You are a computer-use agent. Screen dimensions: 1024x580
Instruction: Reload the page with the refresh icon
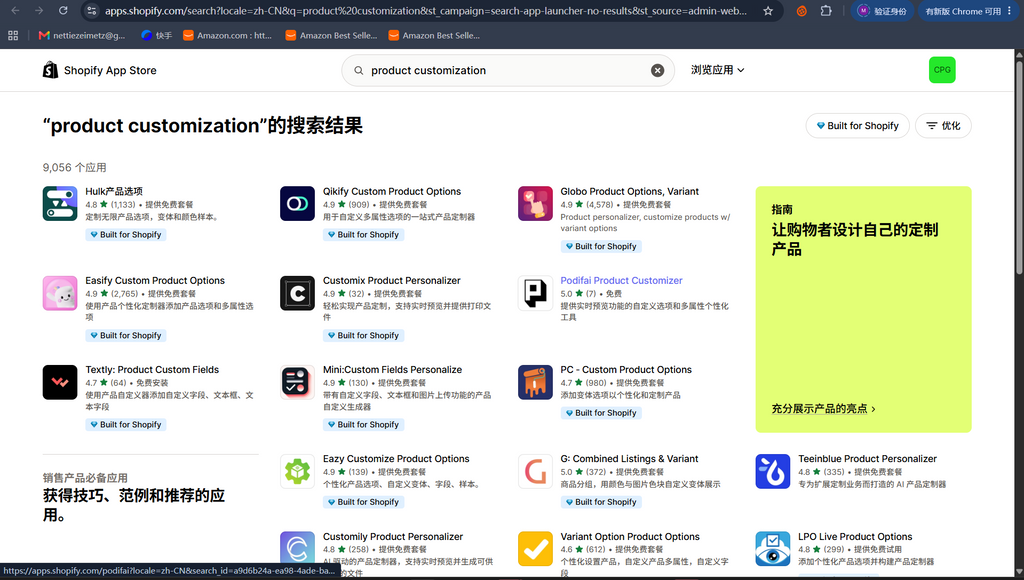coord(63,10)
